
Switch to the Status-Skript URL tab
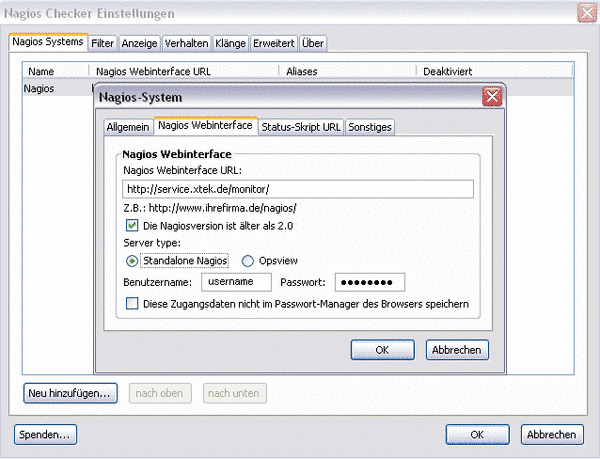[300, 127]
